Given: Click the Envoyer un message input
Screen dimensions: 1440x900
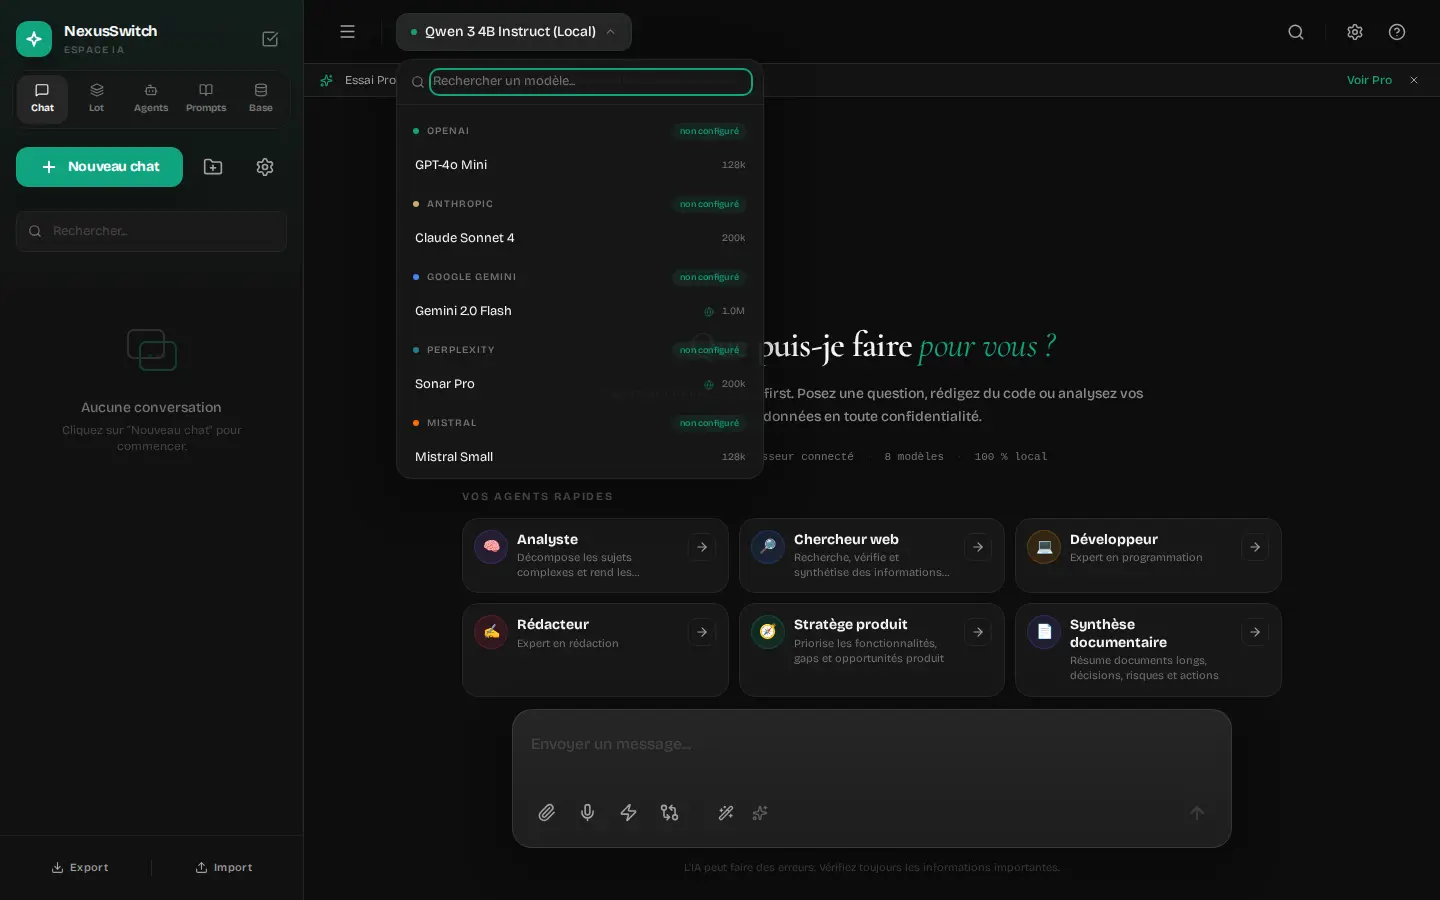Looking at the screenshot, I should tap(871, 745).
